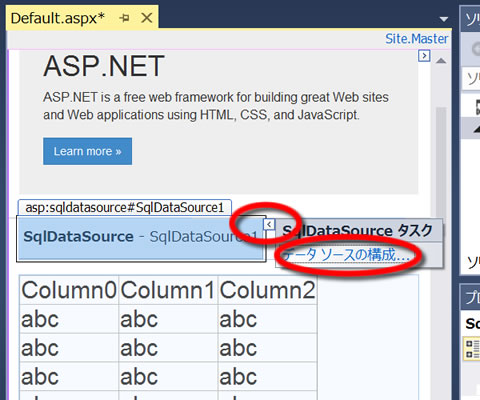Image resolution: width=480 pixels, height=400 pixels.
Task: Click データ ソースの構成... link
Action: coord(346,255)
